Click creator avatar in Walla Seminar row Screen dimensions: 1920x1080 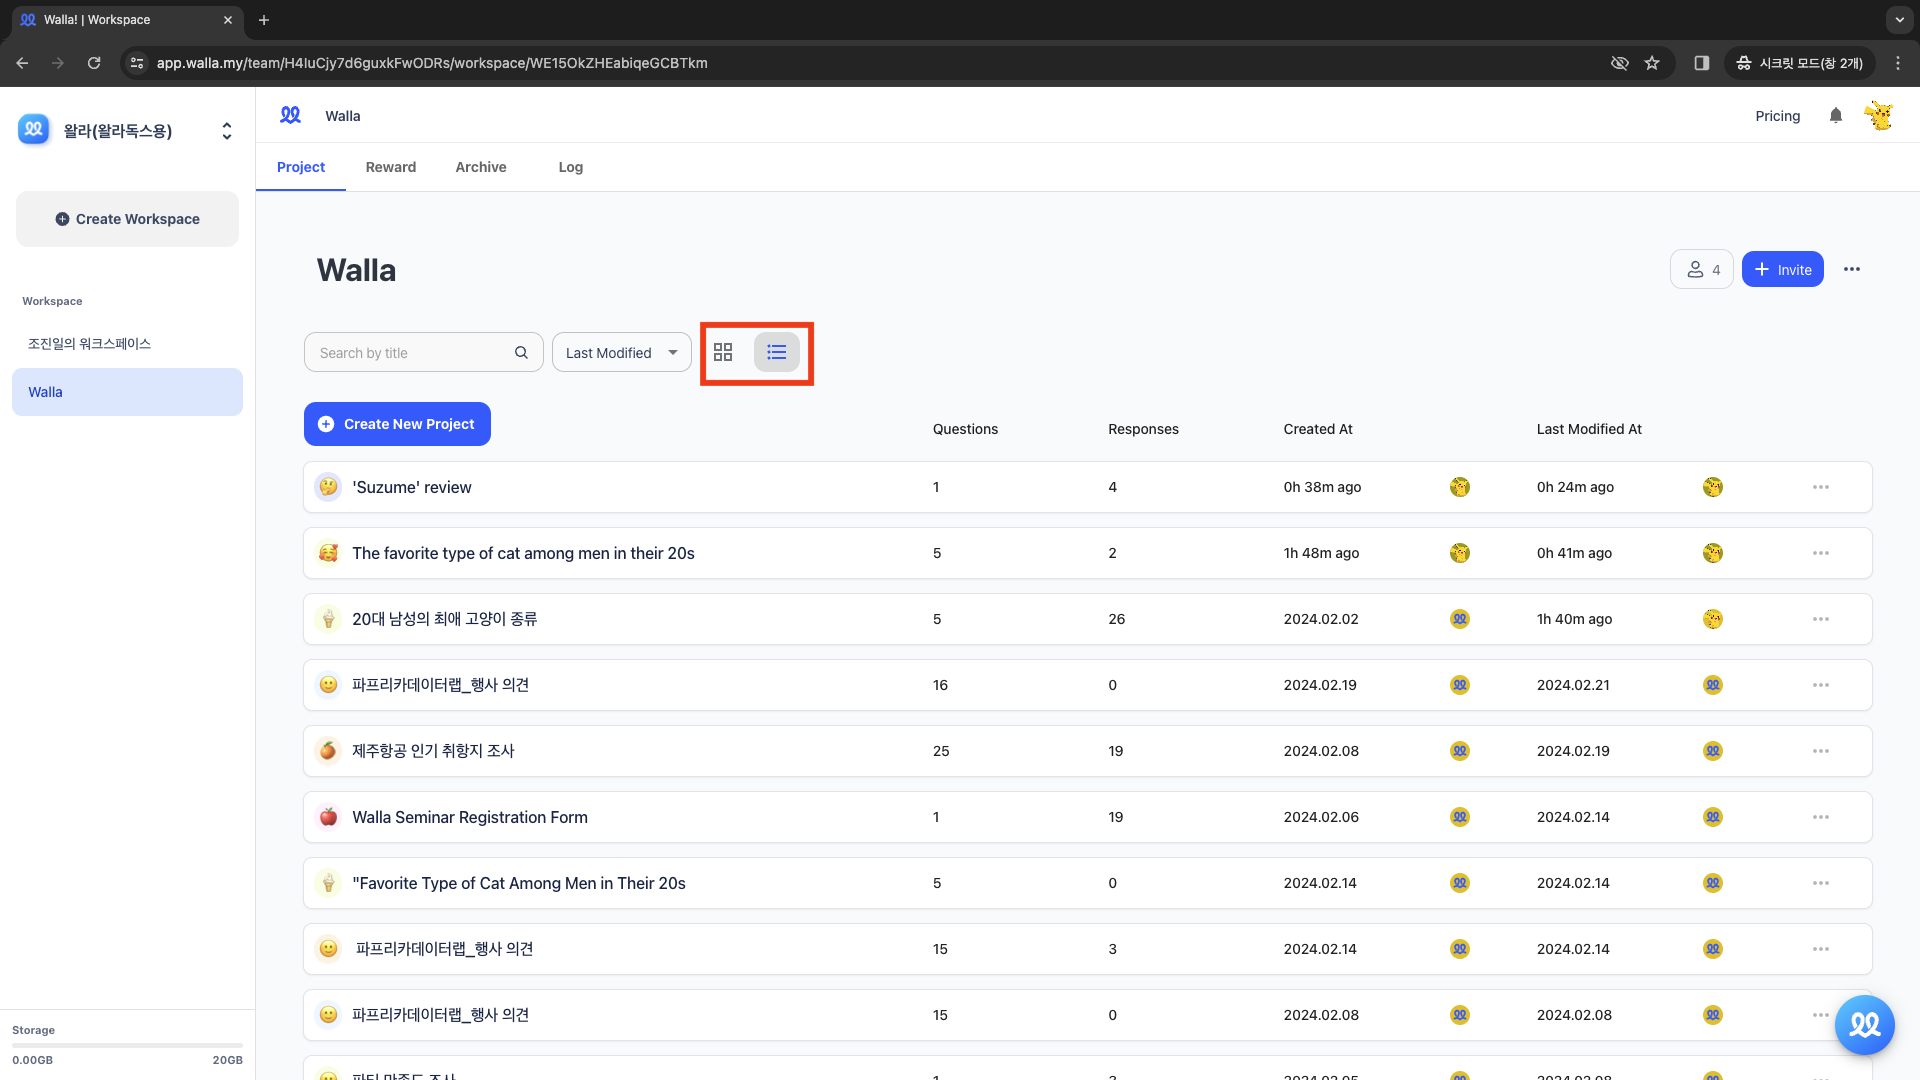[1460, 817]
